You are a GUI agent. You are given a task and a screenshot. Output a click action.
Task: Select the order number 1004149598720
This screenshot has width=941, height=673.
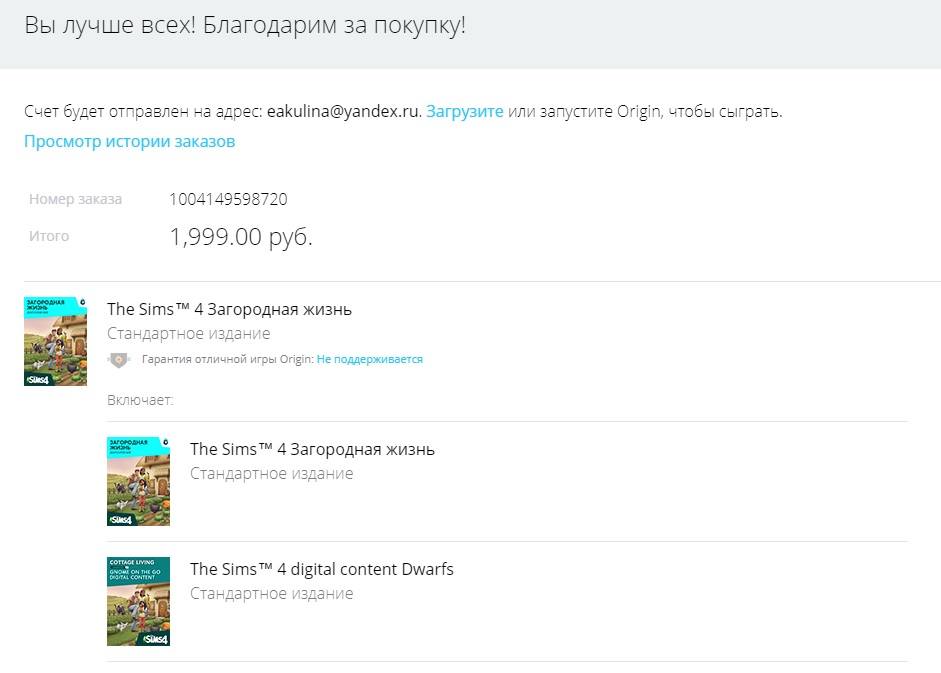click(x=229, y=199)
